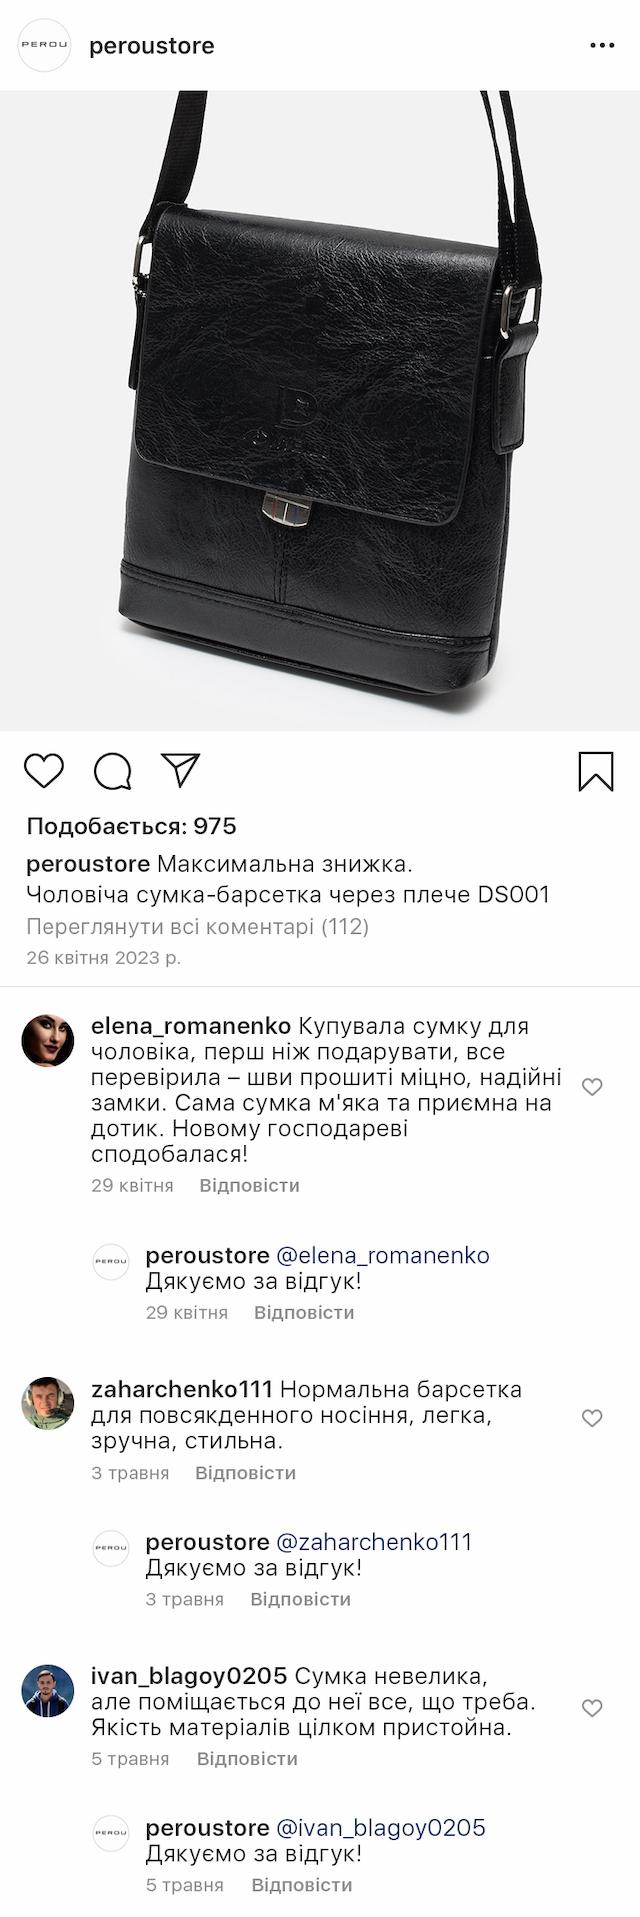Reply to ivan_blagoy0205's comment
Image resolution: width=640 pixels, height=1917 pixels.
pos(247,1759)
